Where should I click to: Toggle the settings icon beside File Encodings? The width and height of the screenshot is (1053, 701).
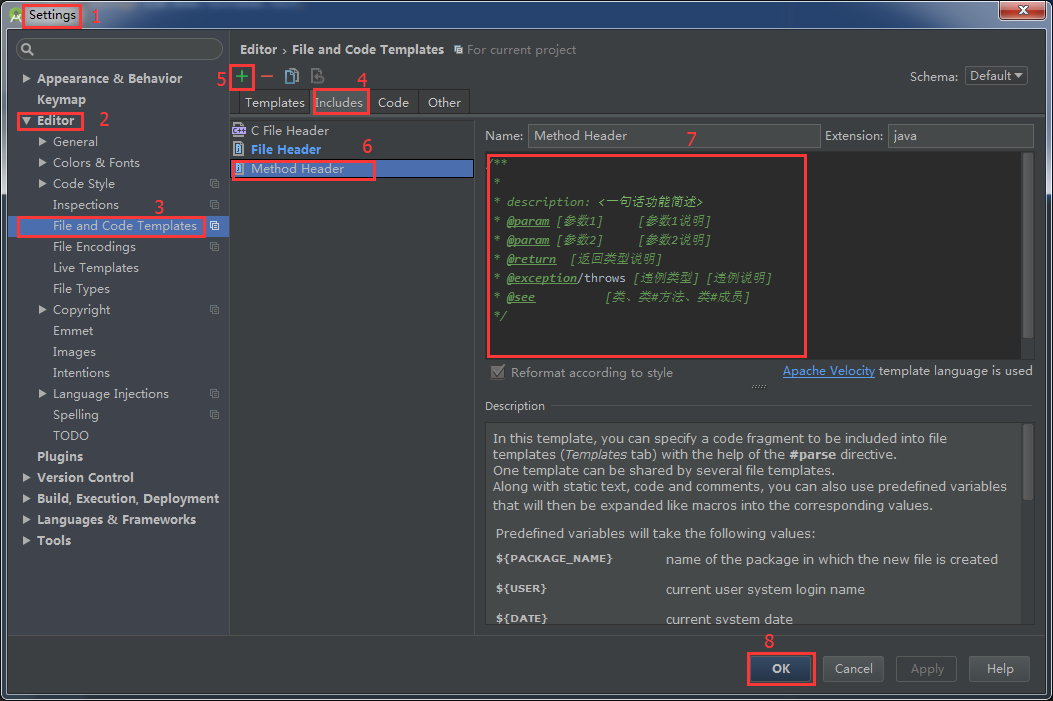tap(214, 246)
